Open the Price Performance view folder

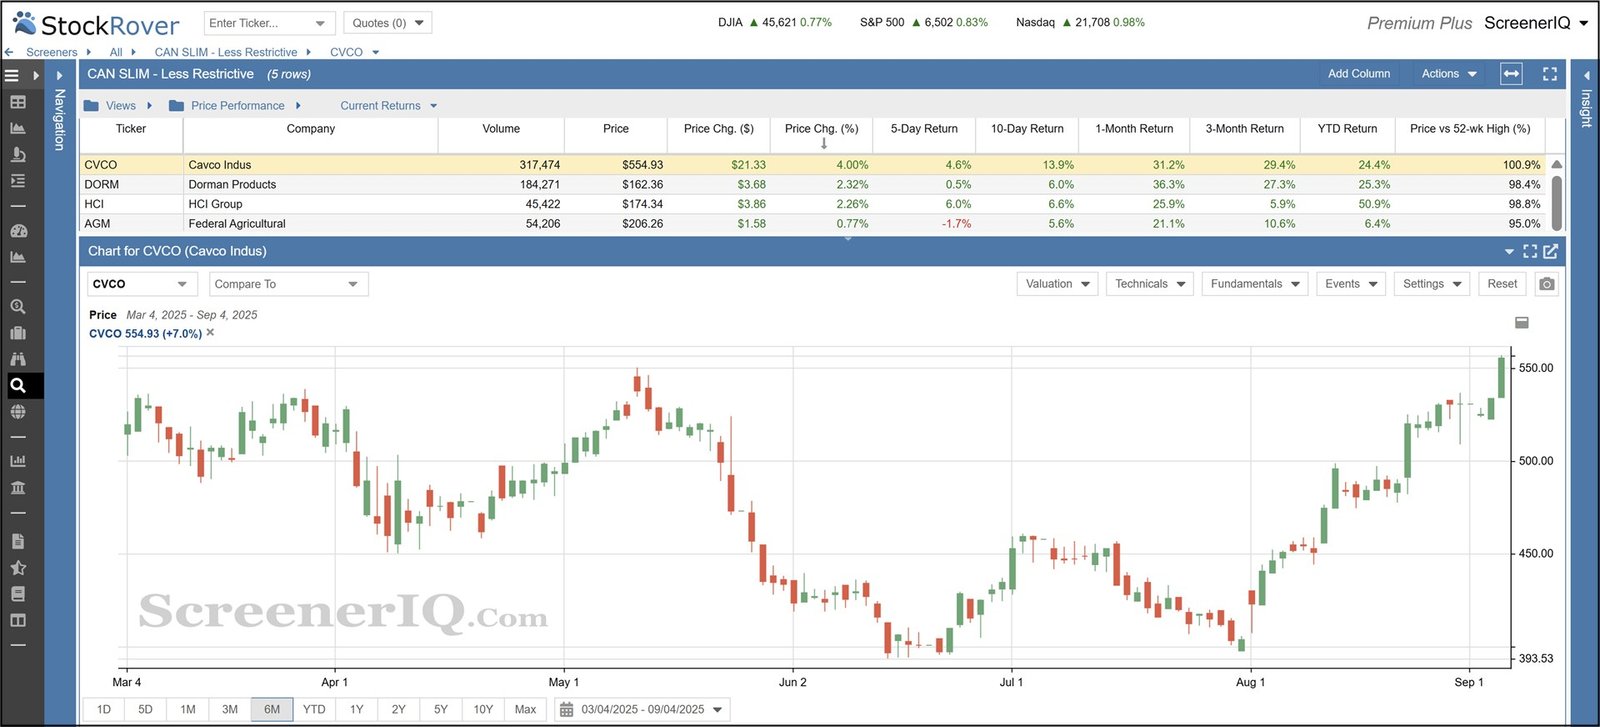(237, 106)
